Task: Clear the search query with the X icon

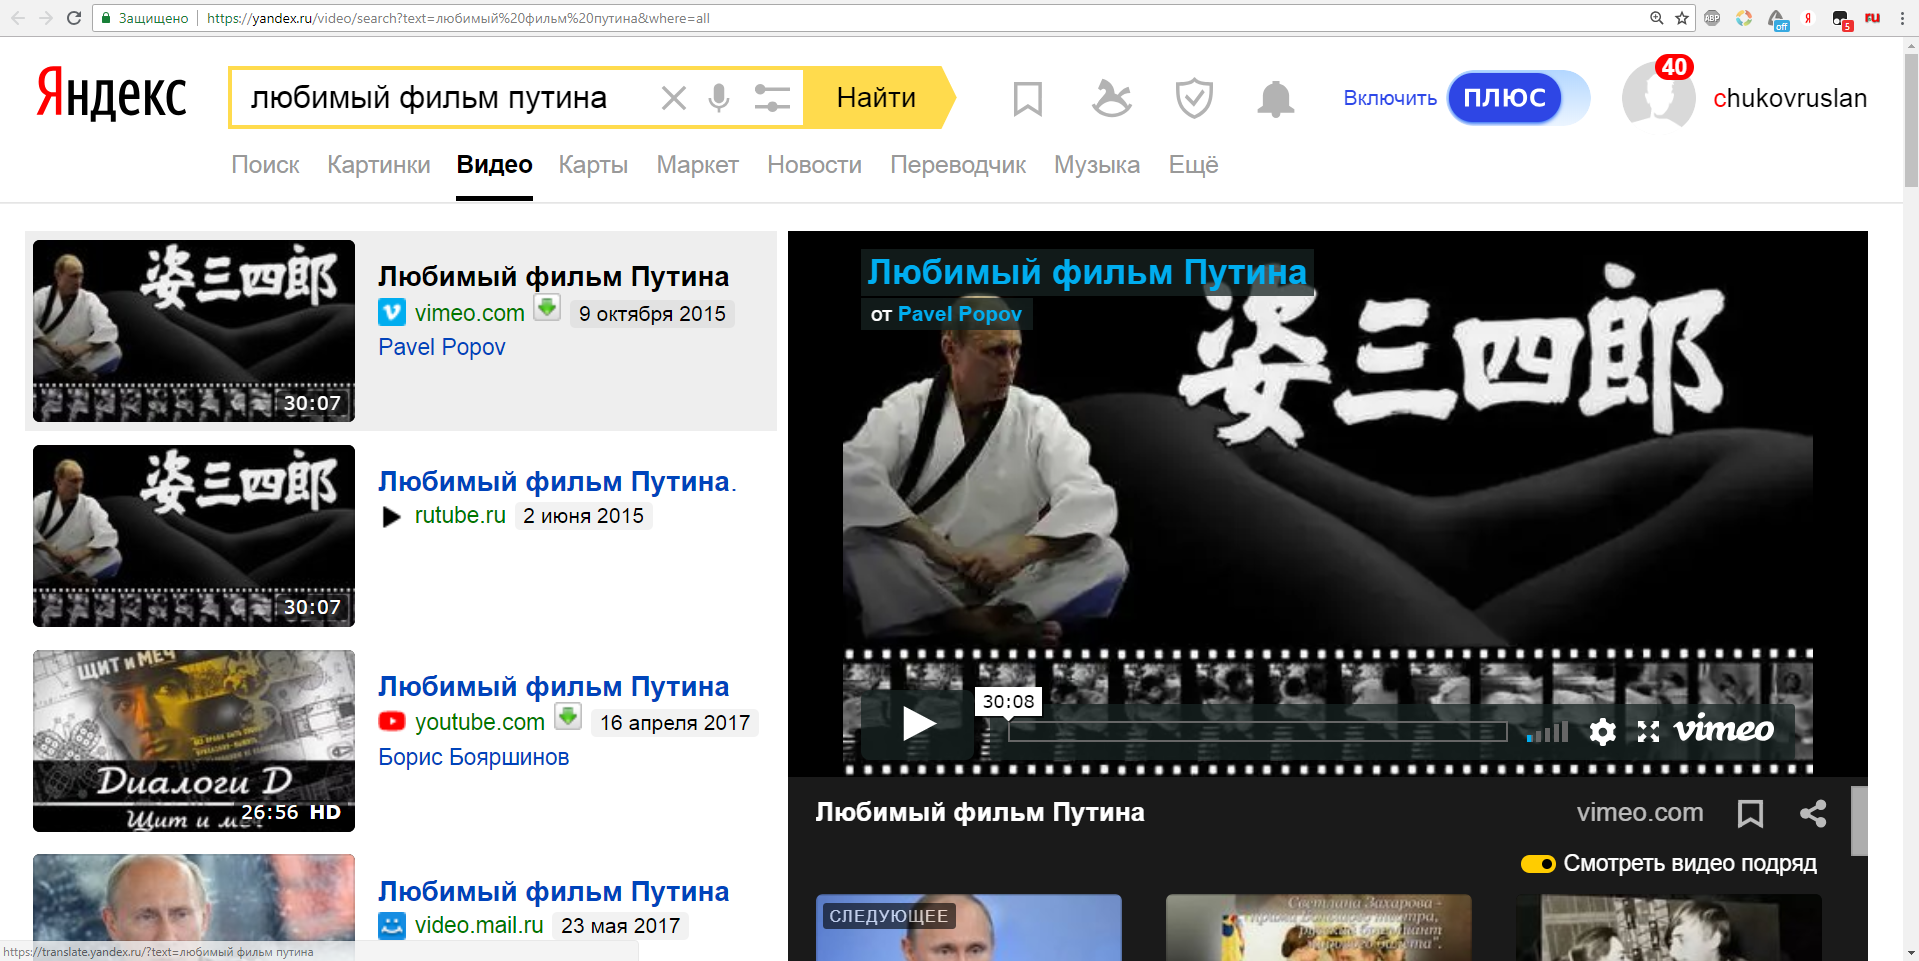Action: point(674,98)
